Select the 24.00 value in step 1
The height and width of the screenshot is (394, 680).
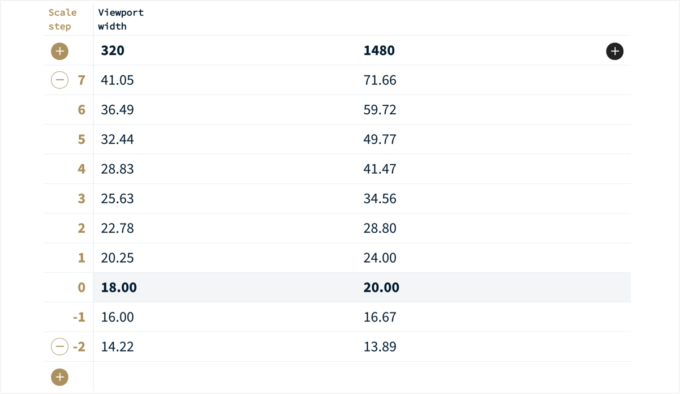tap(380, 258)
